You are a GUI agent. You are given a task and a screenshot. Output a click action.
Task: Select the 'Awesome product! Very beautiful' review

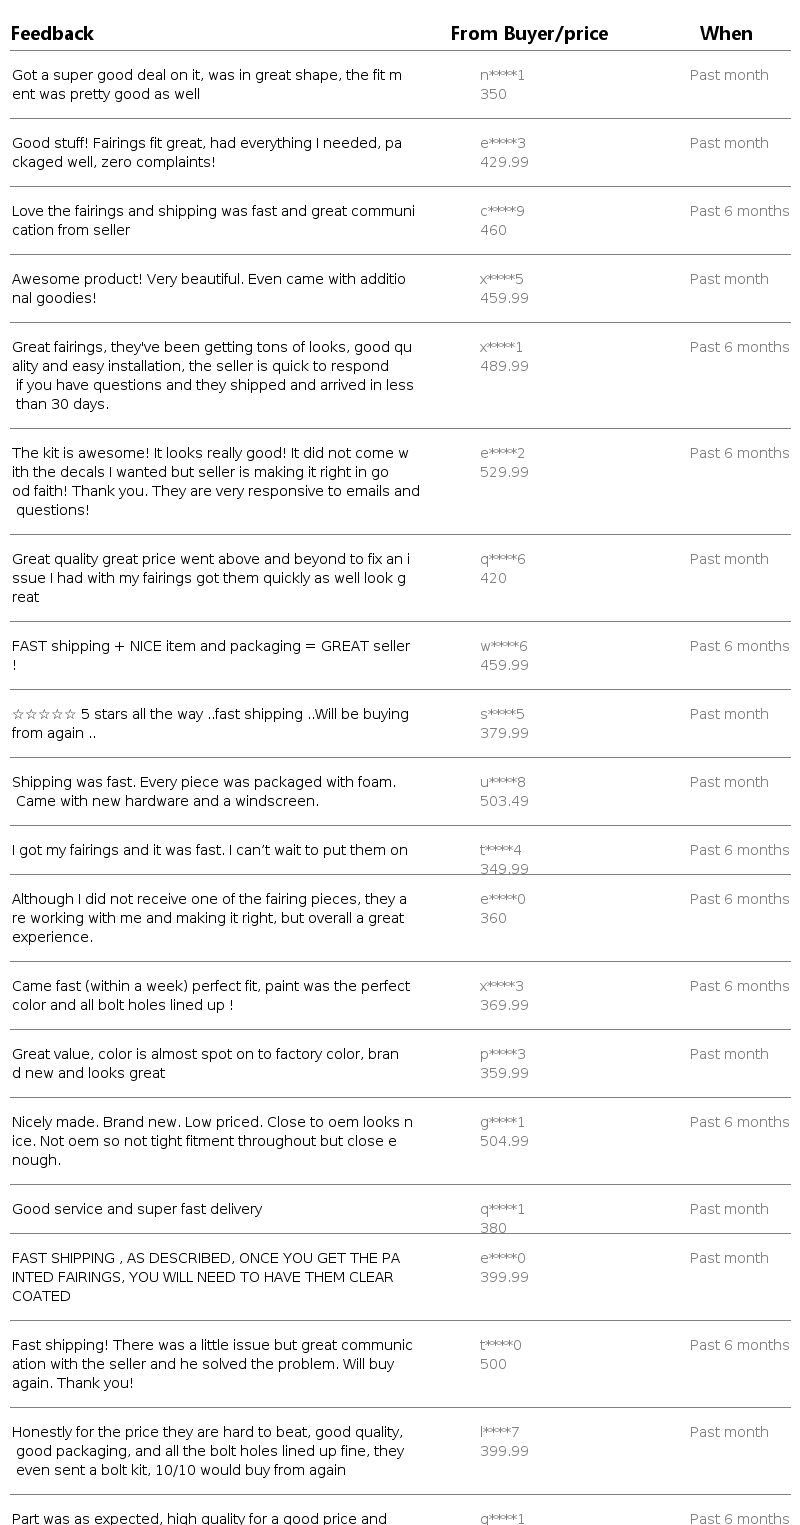[209, 288]
